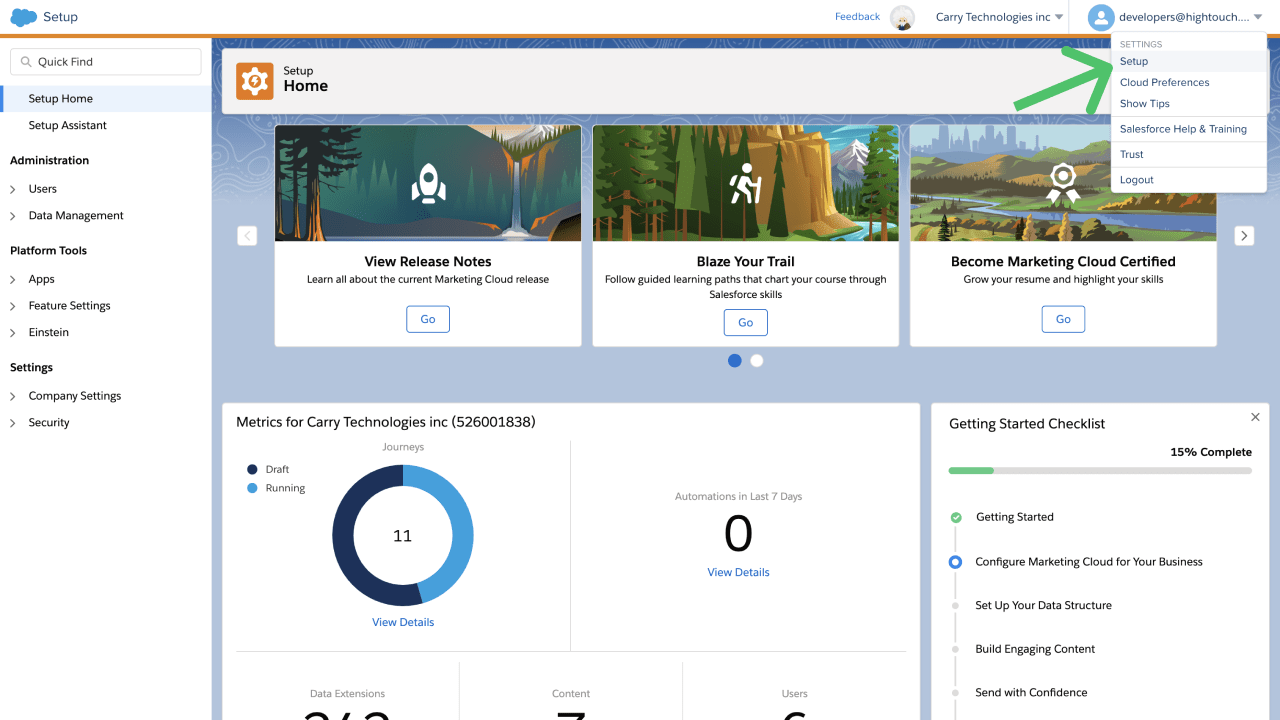Click Go under Blaze Your Trail
Viewport: 1280px width, 720px height.
click(x=746, y=322)
